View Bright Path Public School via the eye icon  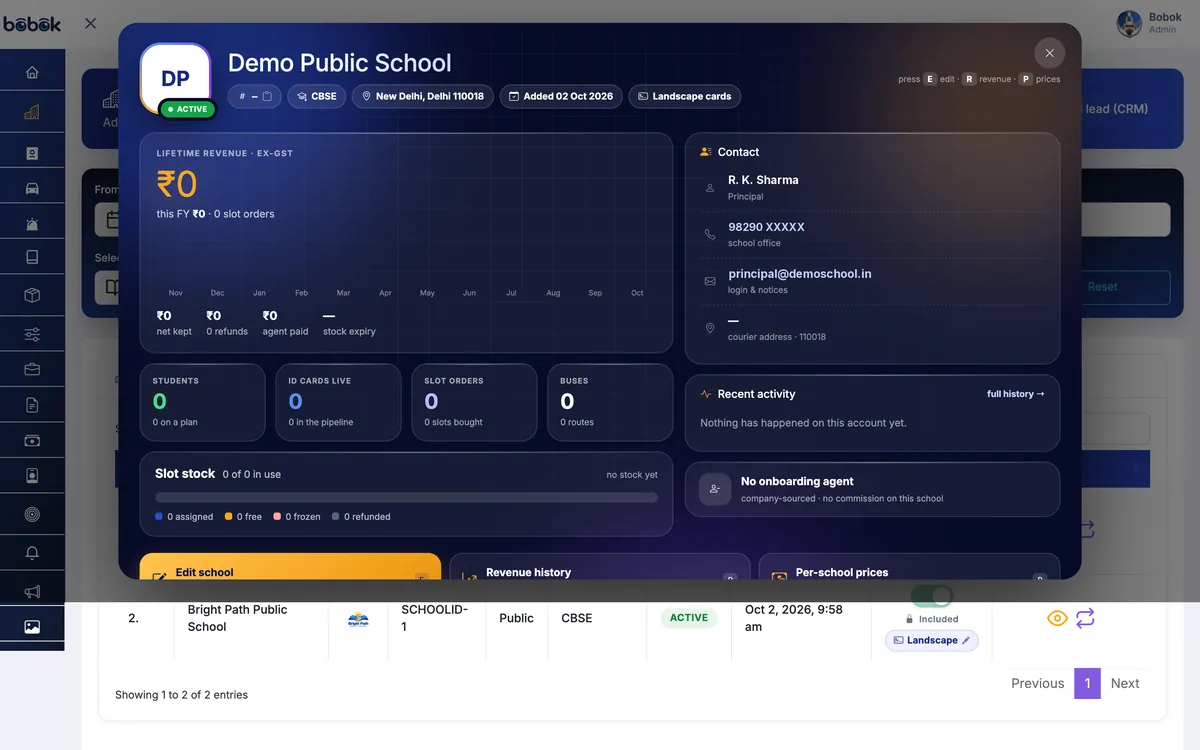click(1057, 618)
